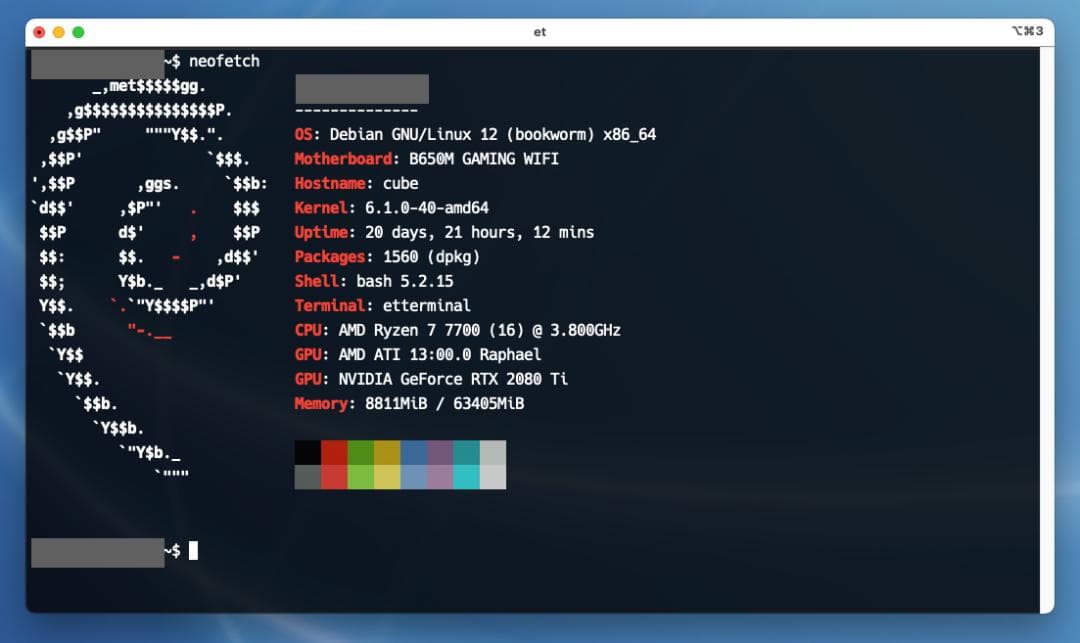Click the terminal's right-side scrollbar
This screenshot has height=643, width=1080.
[1046, 330]
